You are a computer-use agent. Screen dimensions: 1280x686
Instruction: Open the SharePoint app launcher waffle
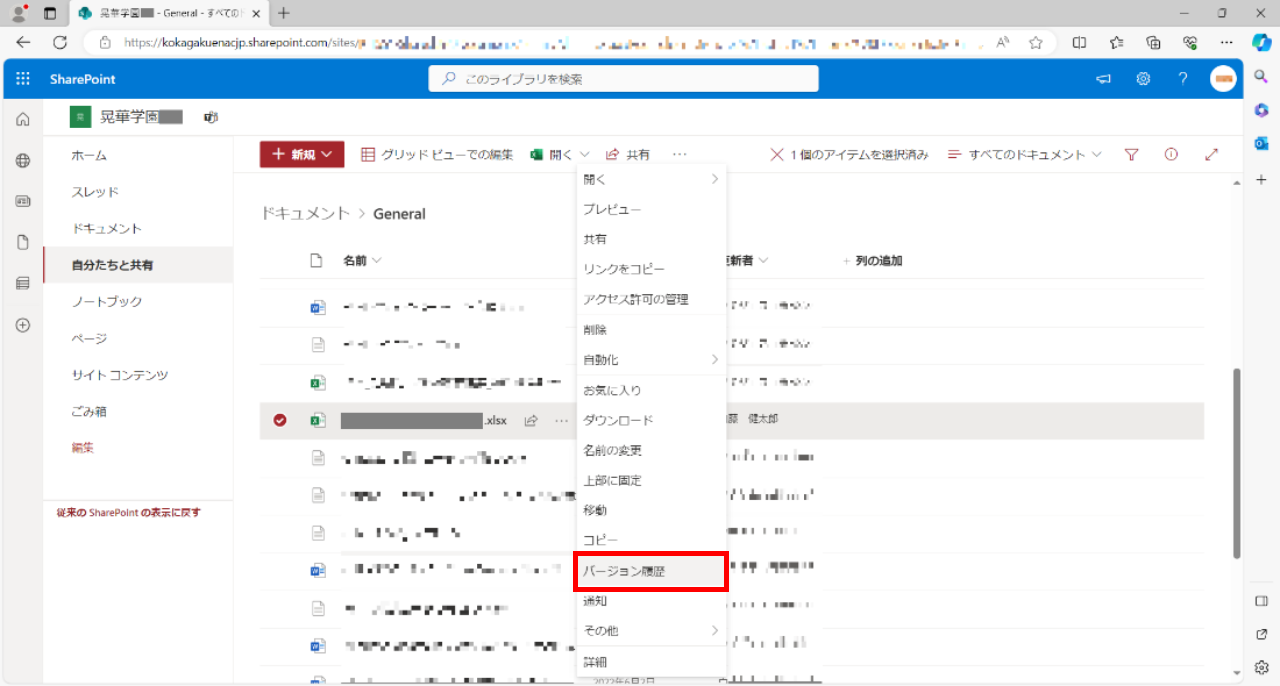click(23, 79)
